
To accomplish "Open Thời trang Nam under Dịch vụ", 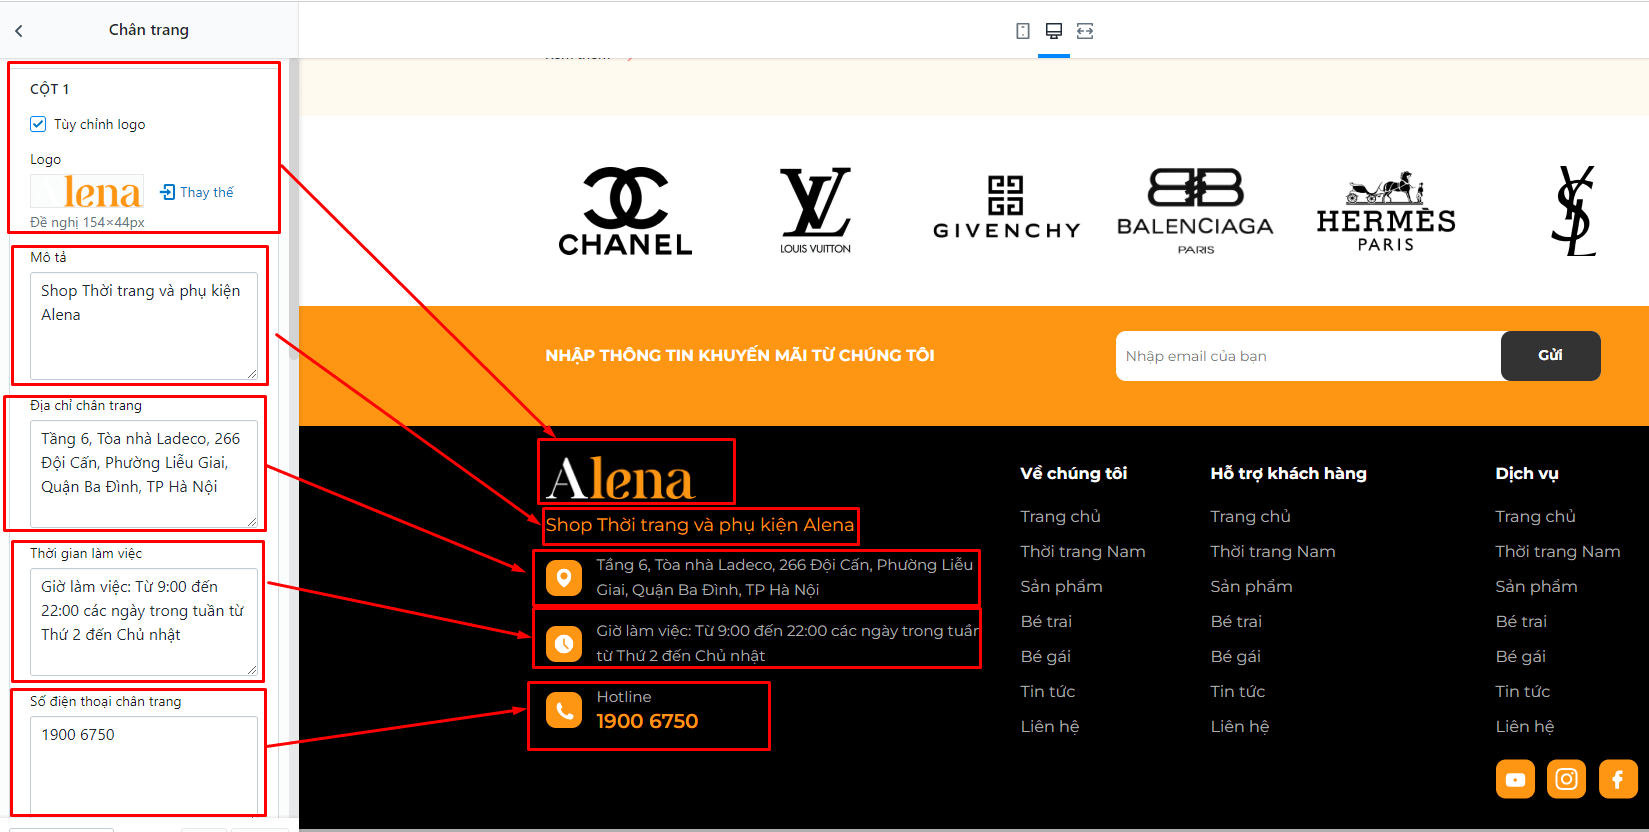I will pyautogui.click(x=1558, y=551).
